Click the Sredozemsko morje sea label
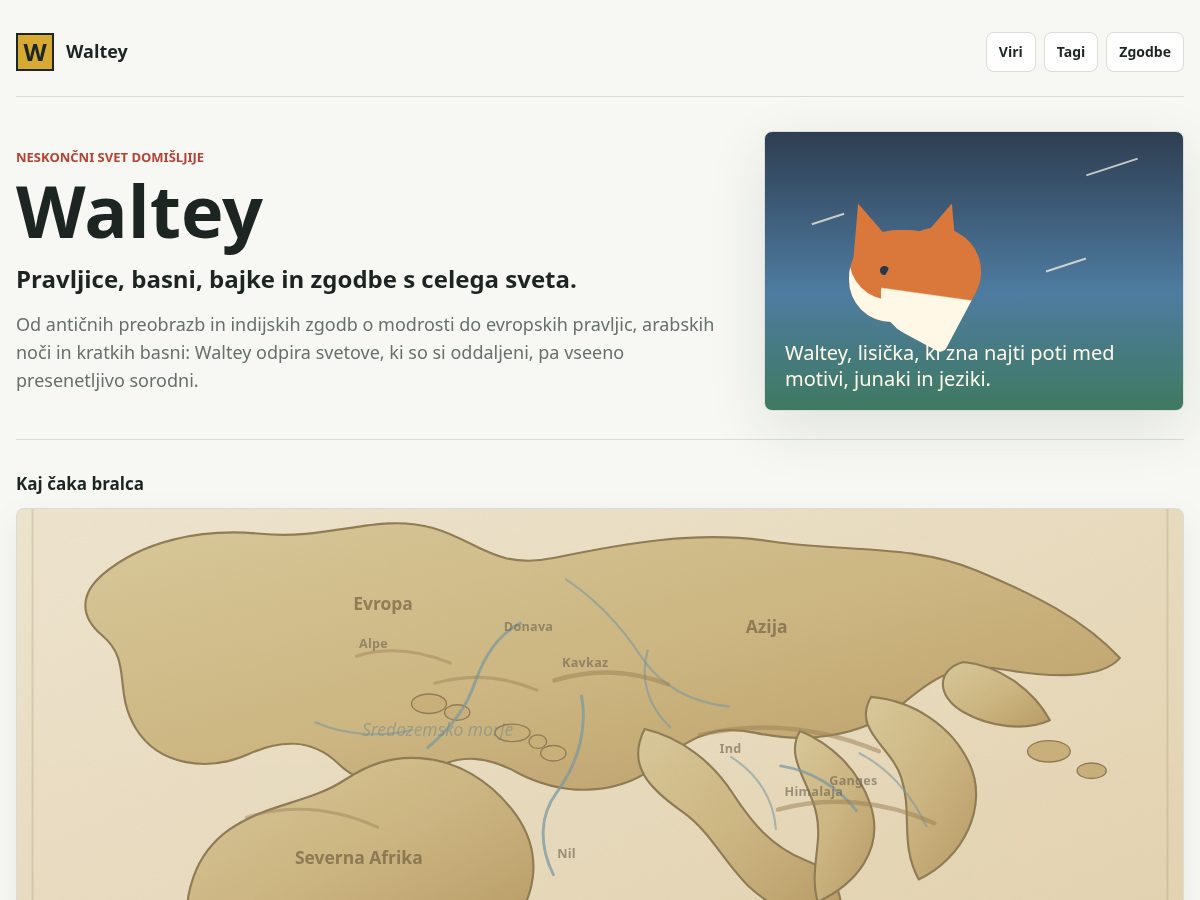Viewport: 1200px width, 900px height. (437, 730)
